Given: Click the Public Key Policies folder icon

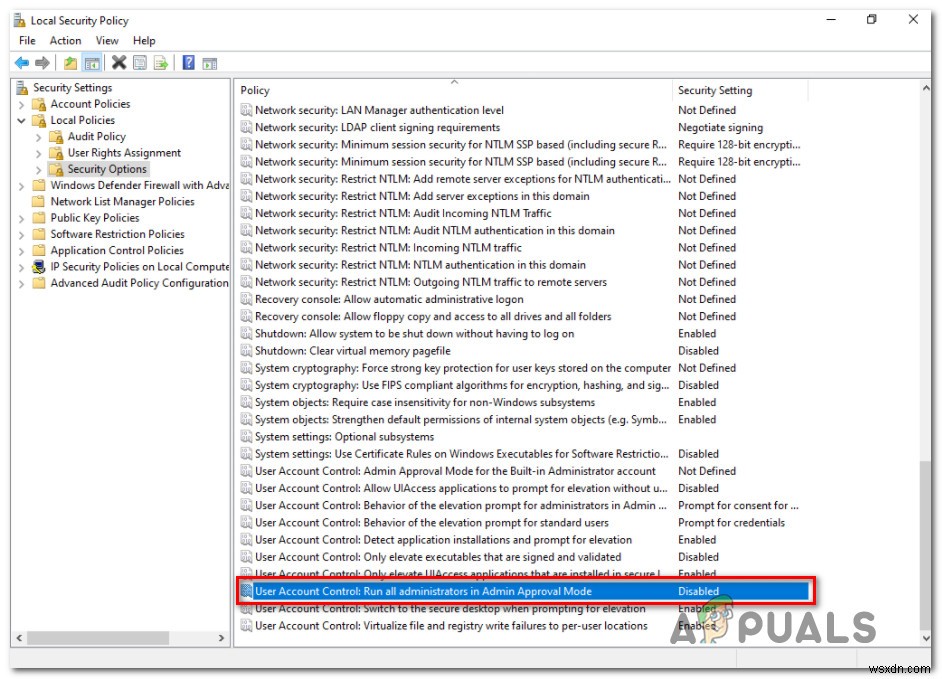Looking at the screenshot, I should pyautogui.click(x=39, y=218).
